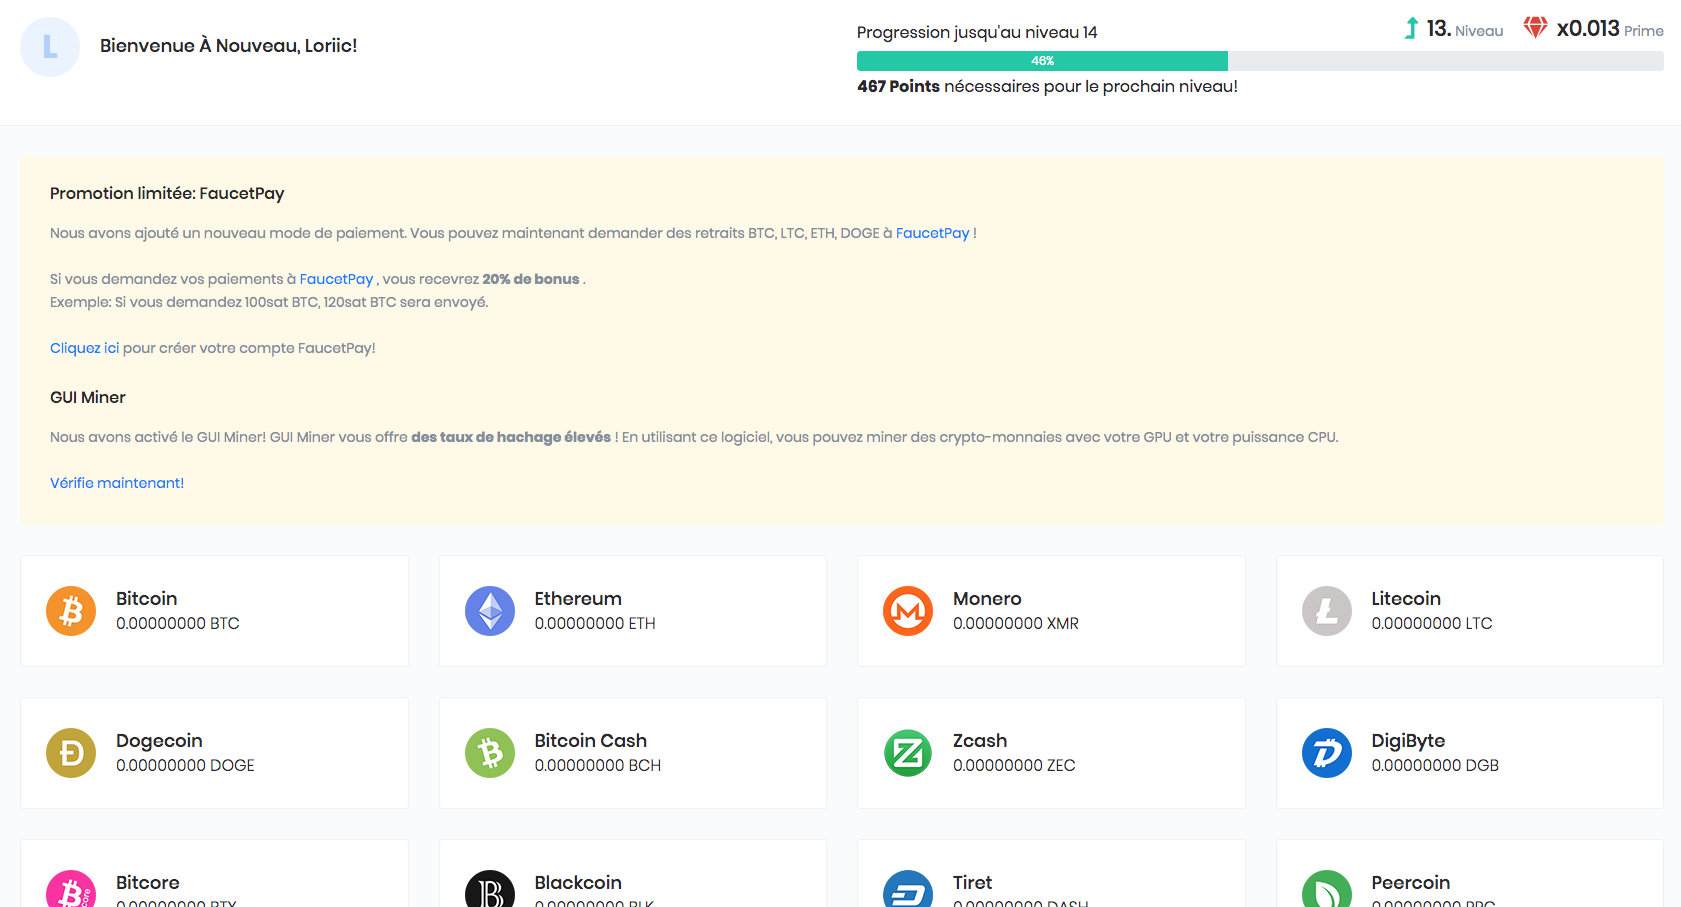Screen dimensions: 1681x907
Task: Click the red diamond Prime icon
Action: (1535, 28)
